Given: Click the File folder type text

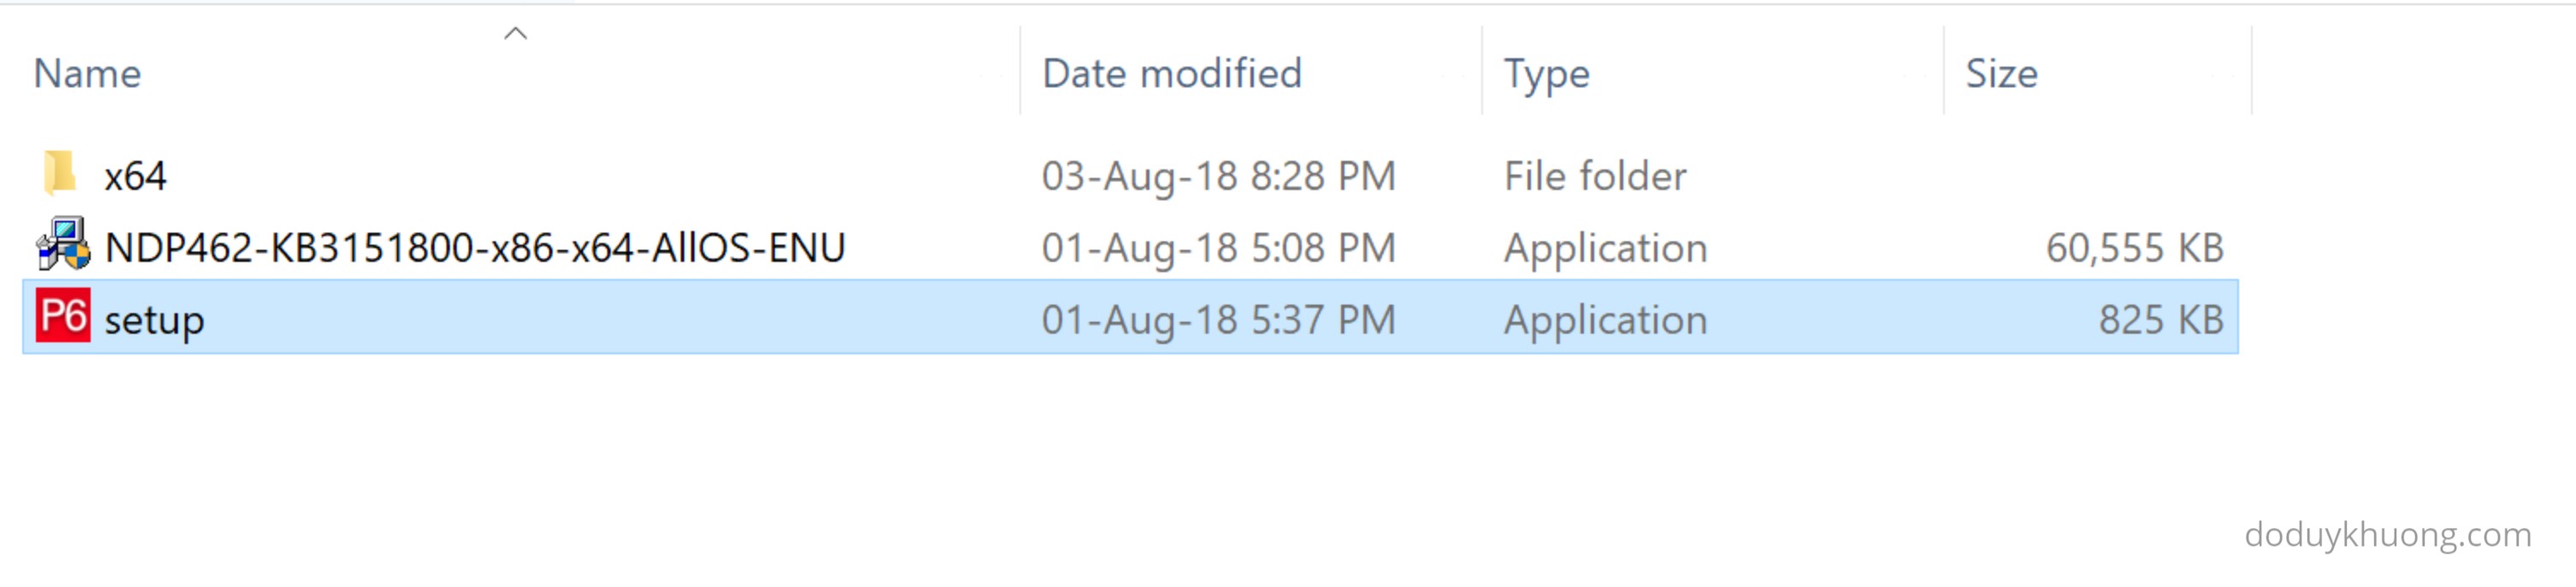Looking at the screenshot, I should 1595,176.
